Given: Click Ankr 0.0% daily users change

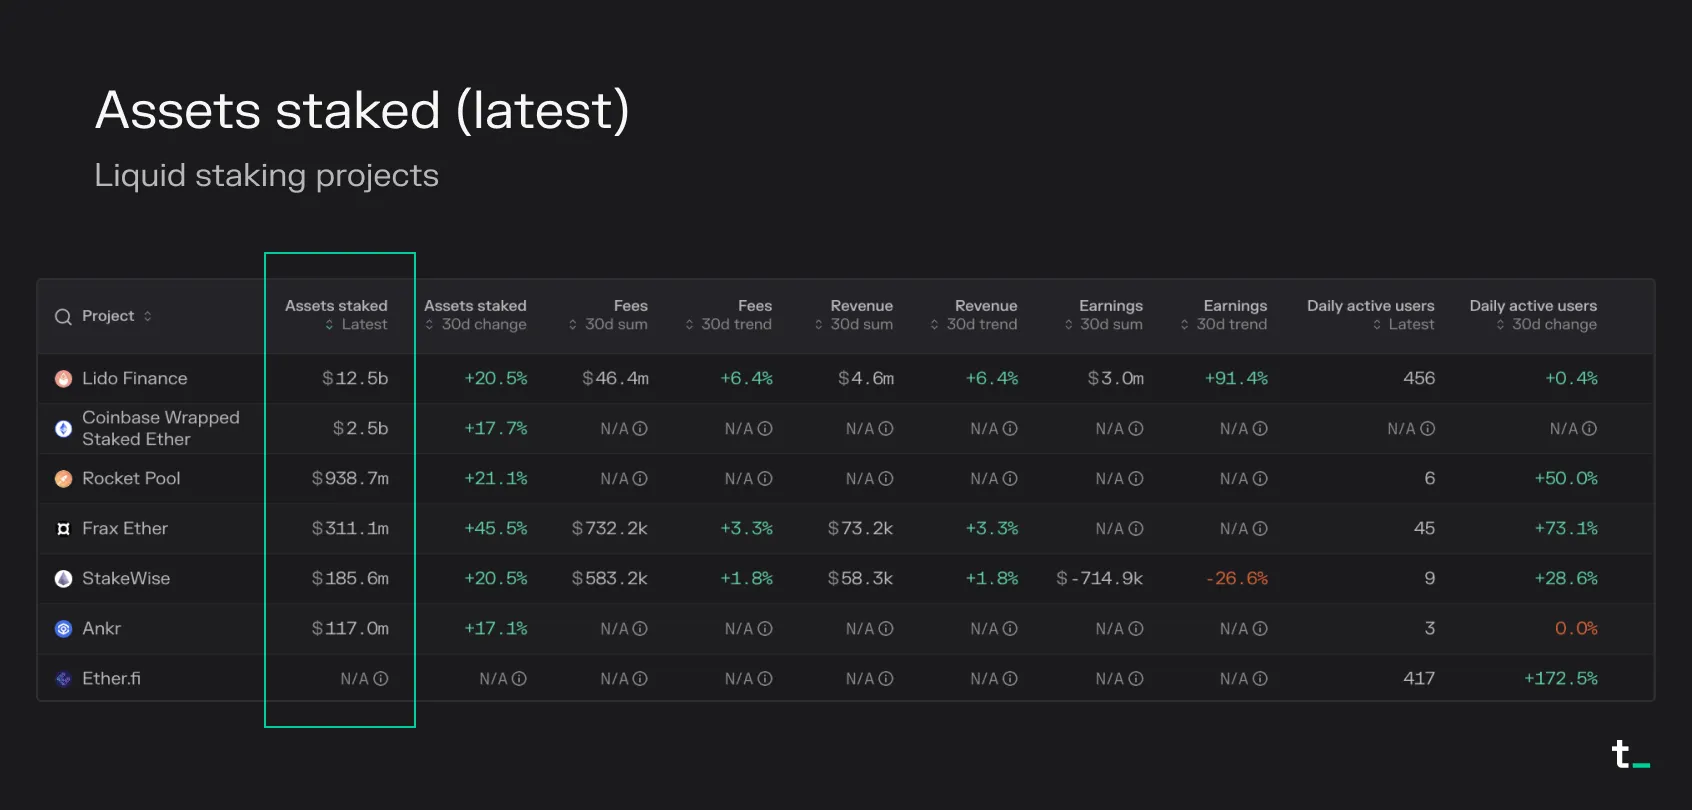Looking at the screenshot, I should [1577, 629].
